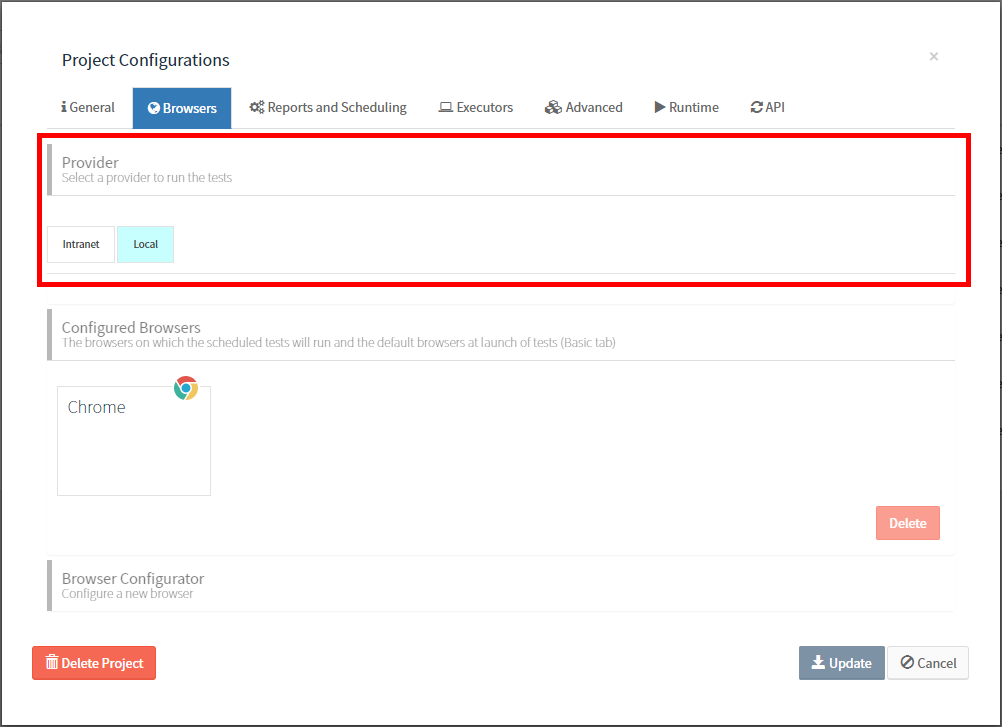This screenshot has width=1002, height=727.
Task: Expand the Browser Configurator section
Action: click(501, 586)
